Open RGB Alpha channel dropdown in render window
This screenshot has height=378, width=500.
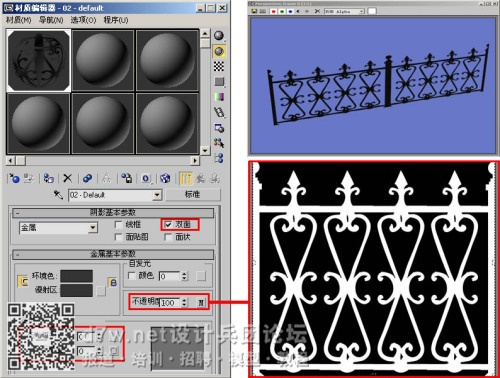click(361, 11)
